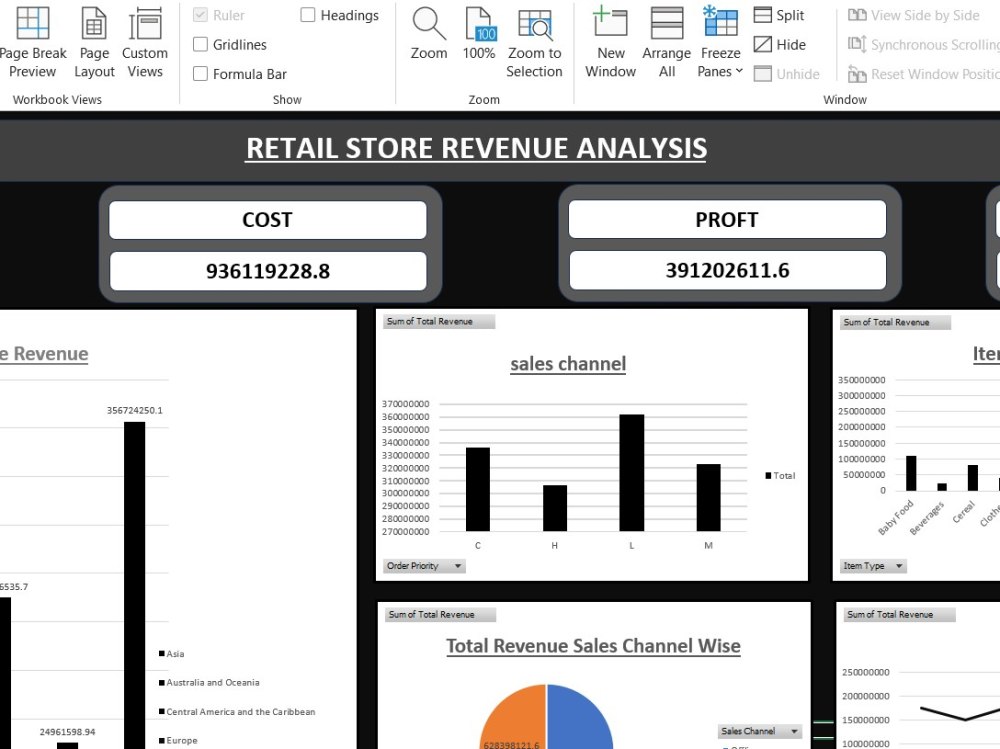This screenshot has height=749, width=1000.
Task: Open the Order Priority filter dropdown
Action: 459,565
